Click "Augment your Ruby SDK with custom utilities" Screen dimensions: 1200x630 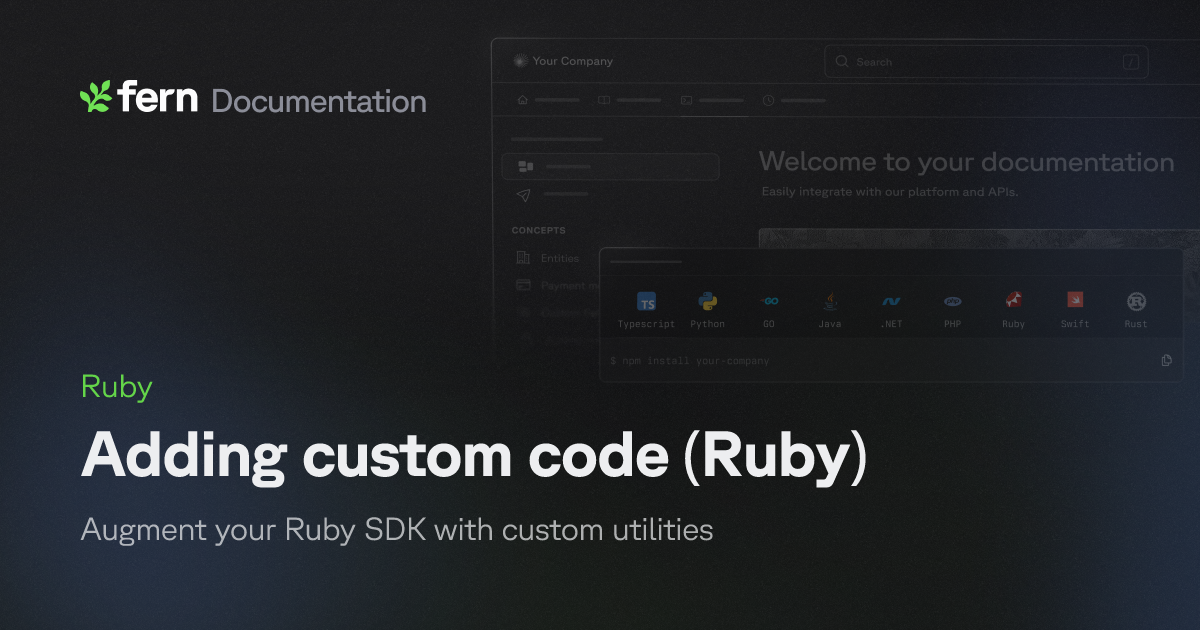coord(397,530)
